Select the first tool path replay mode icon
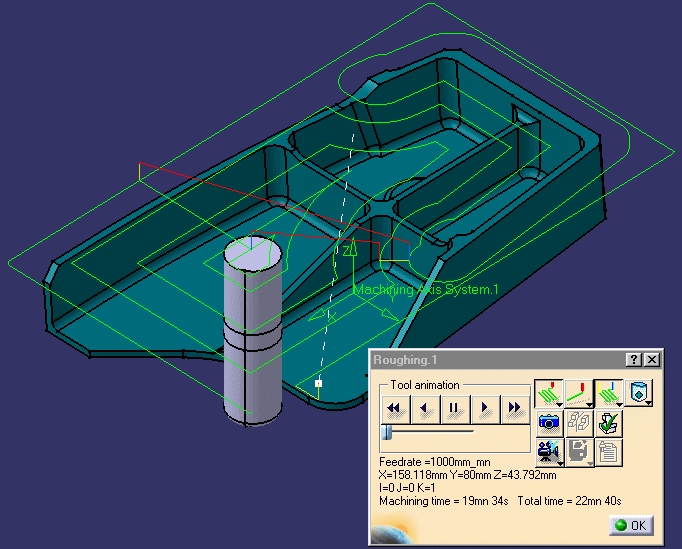 (546, 391)
